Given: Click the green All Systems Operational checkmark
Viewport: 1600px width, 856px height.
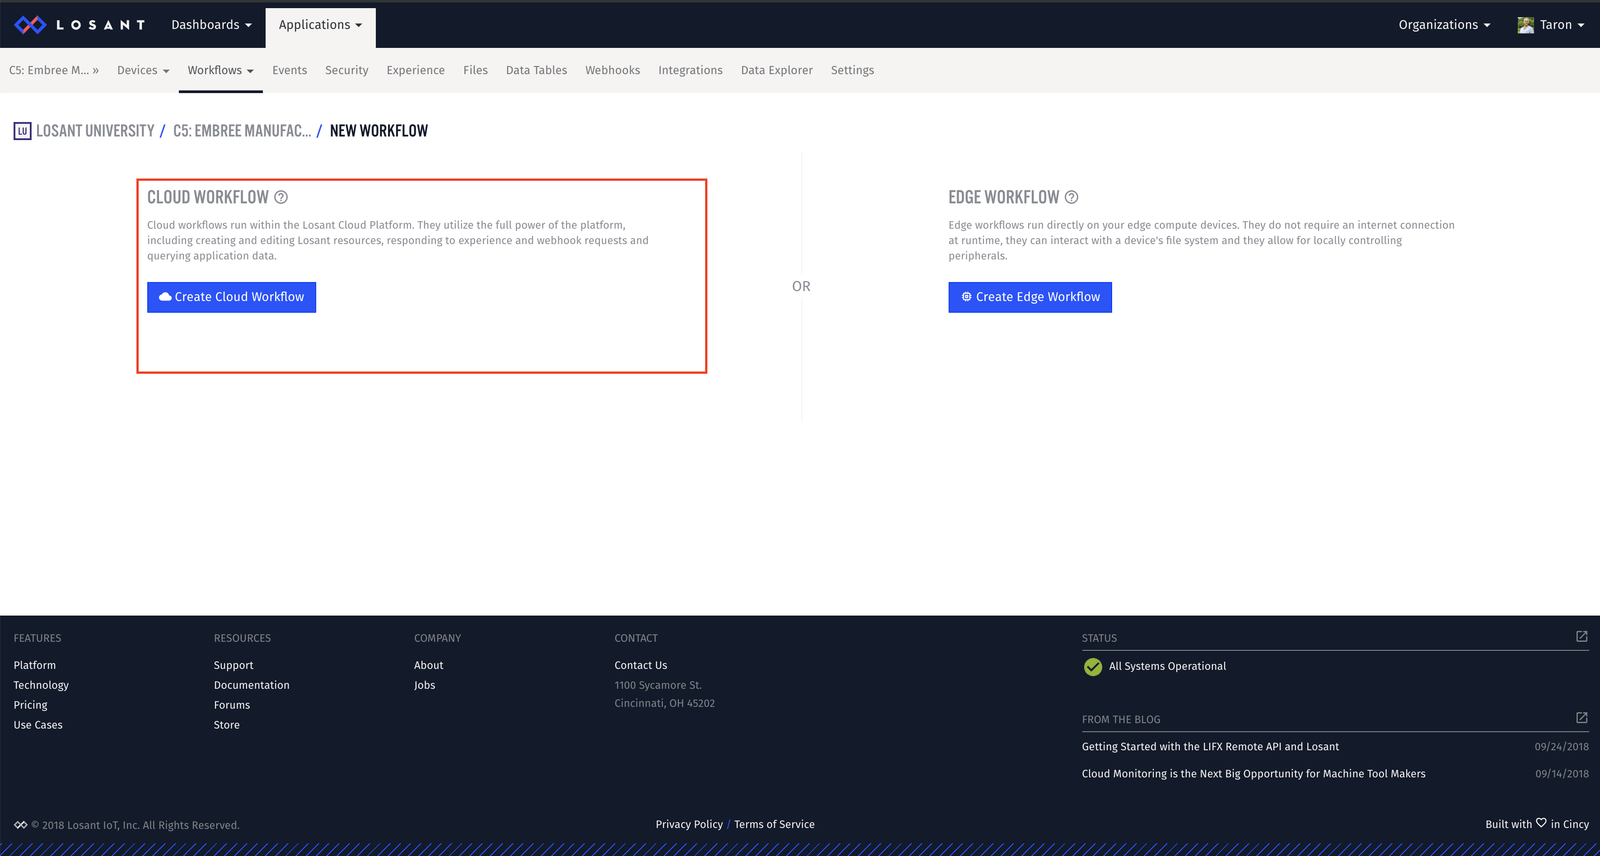Looking at the screenshot, I should (1092, 666).
